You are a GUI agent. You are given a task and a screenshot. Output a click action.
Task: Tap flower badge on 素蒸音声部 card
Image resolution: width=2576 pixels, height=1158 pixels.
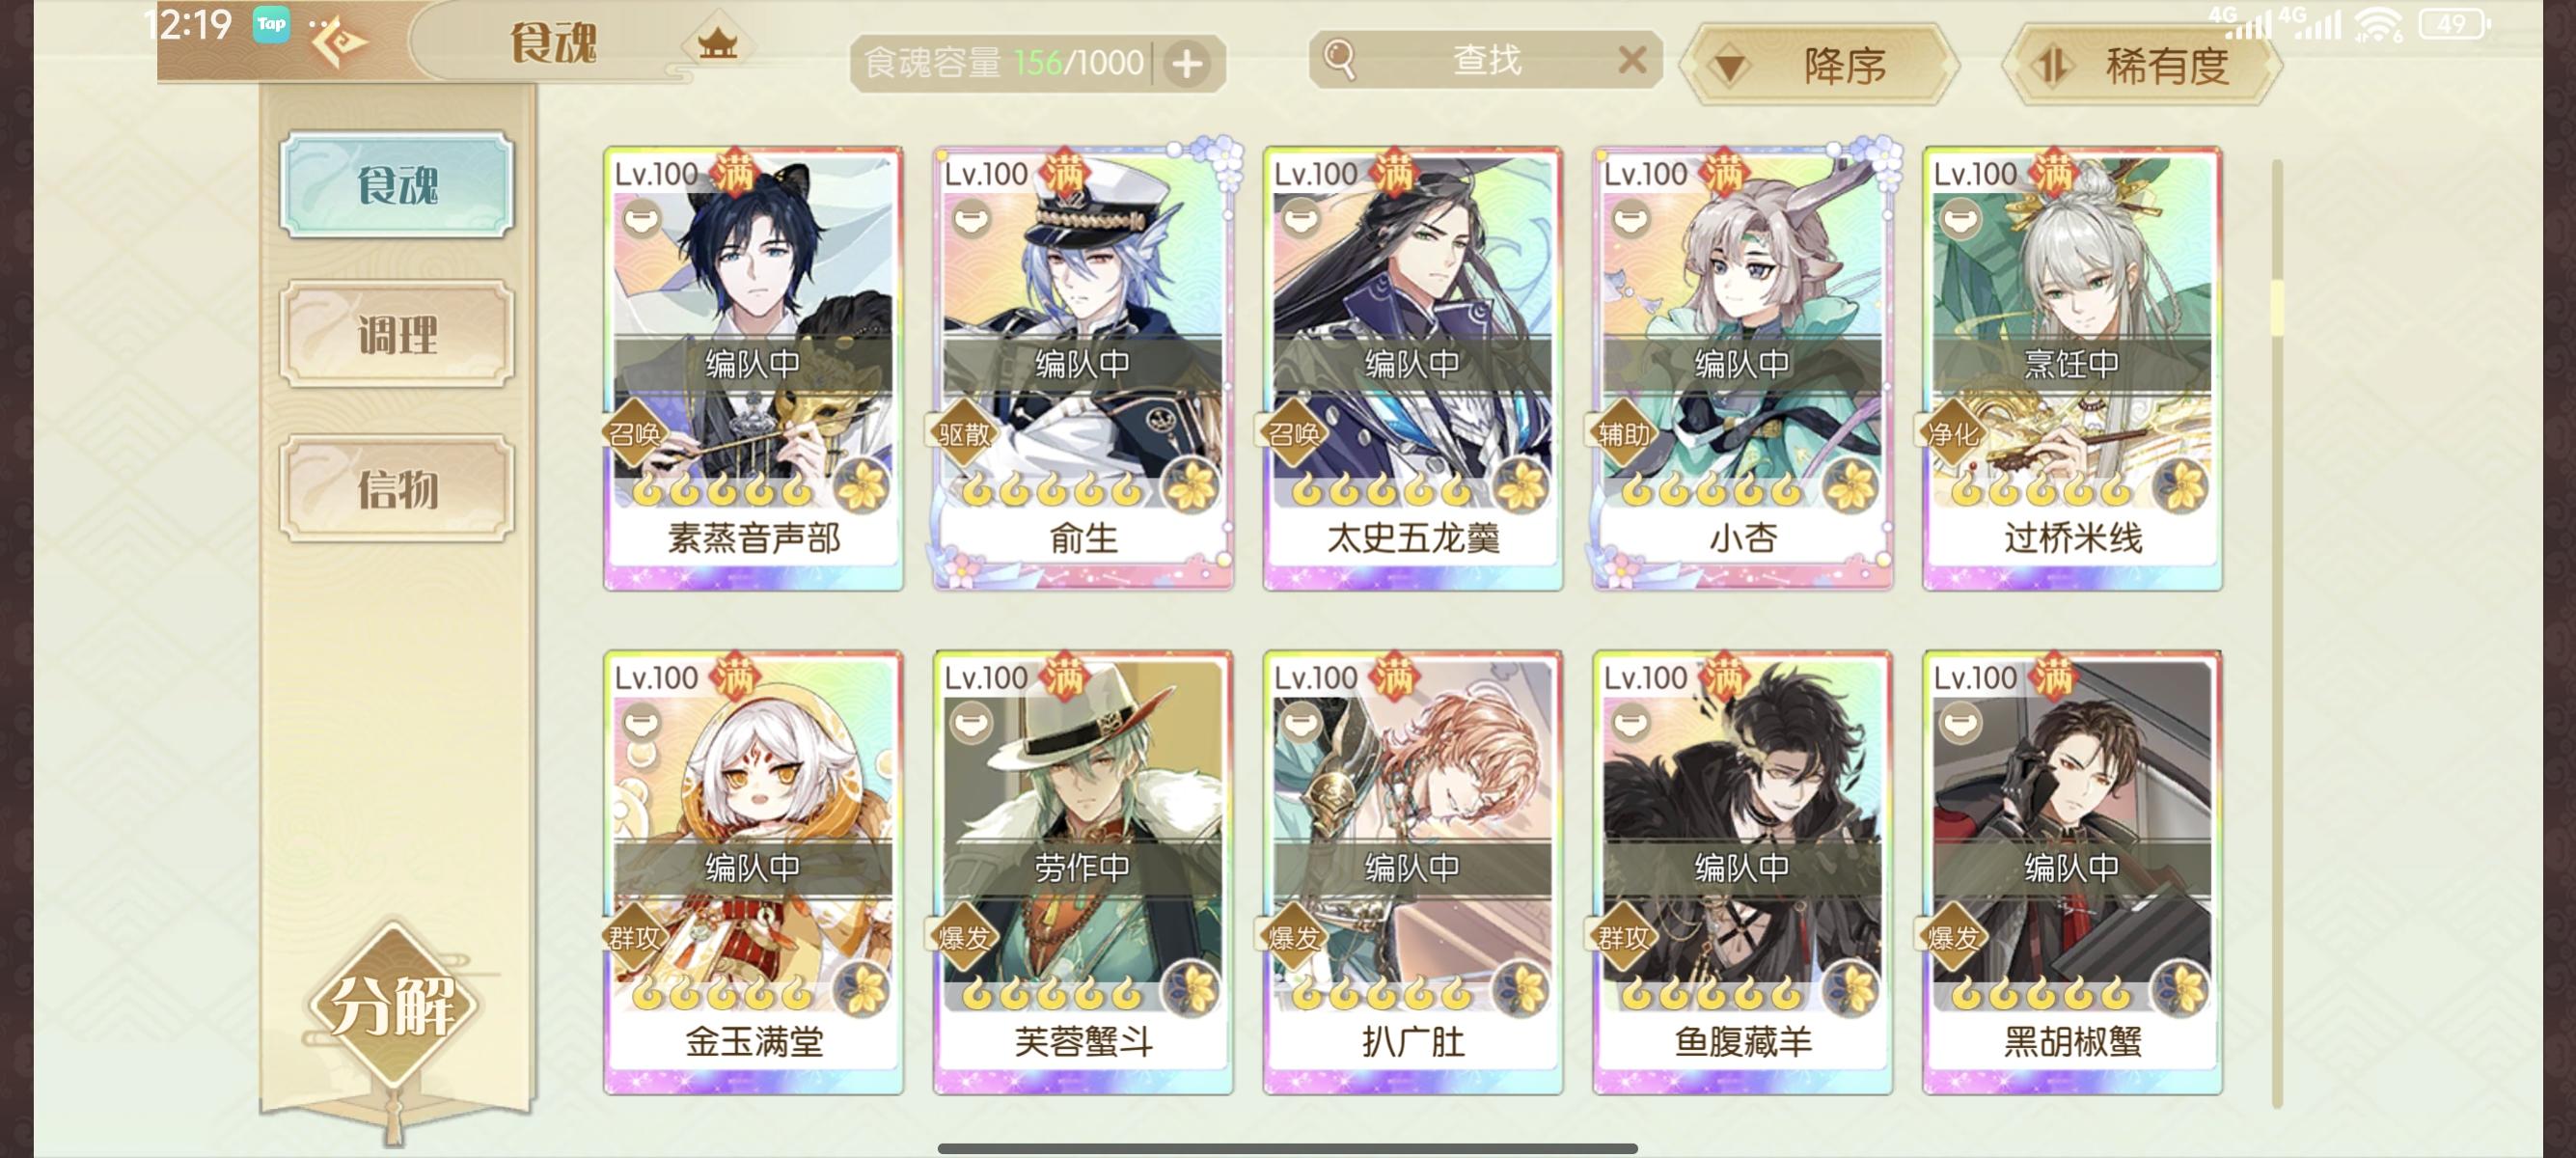861,487
